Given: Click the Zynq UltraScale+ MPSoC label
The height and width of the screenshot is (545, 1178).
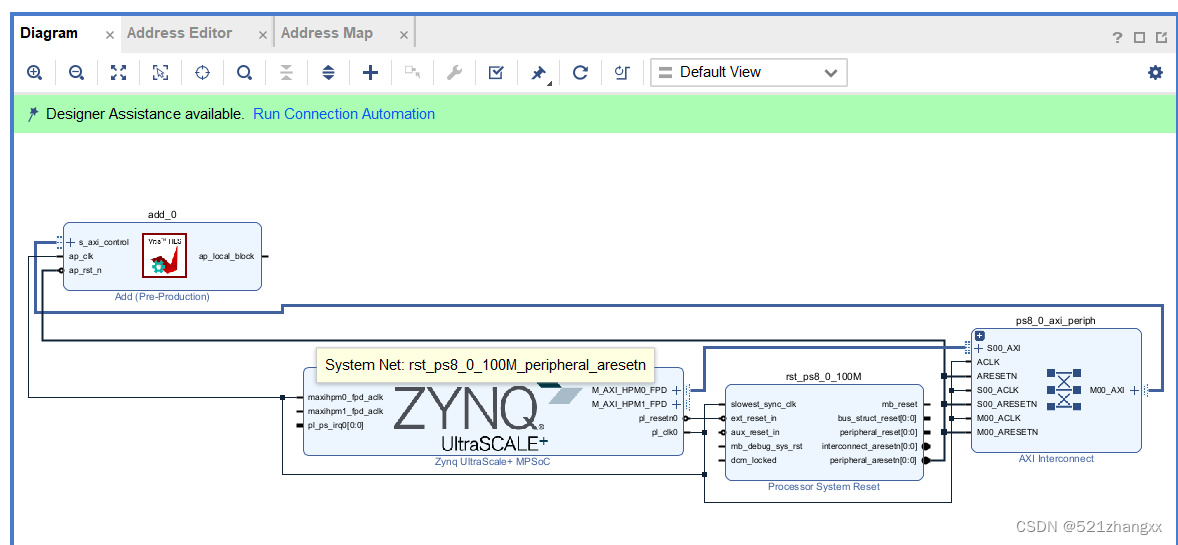Looking at the screenshot, I should (494, 462).
